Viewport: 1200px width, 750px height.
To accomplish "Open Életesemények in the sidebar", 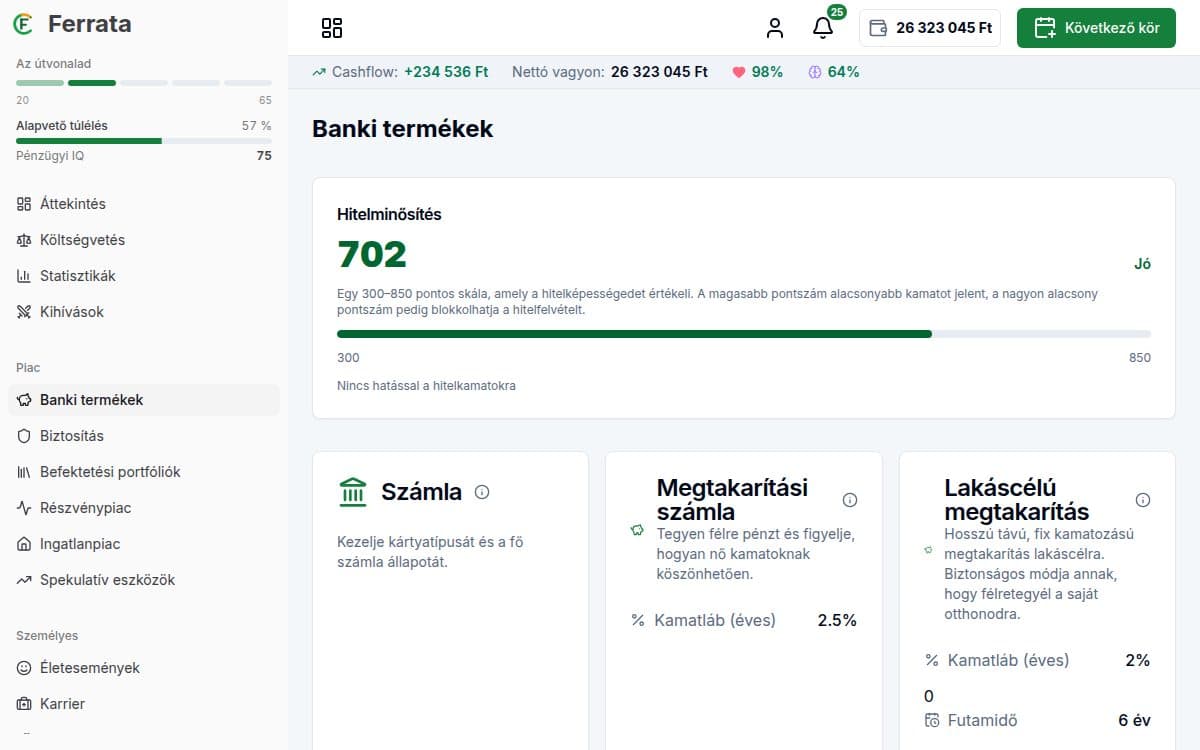I will pos(144,668).
